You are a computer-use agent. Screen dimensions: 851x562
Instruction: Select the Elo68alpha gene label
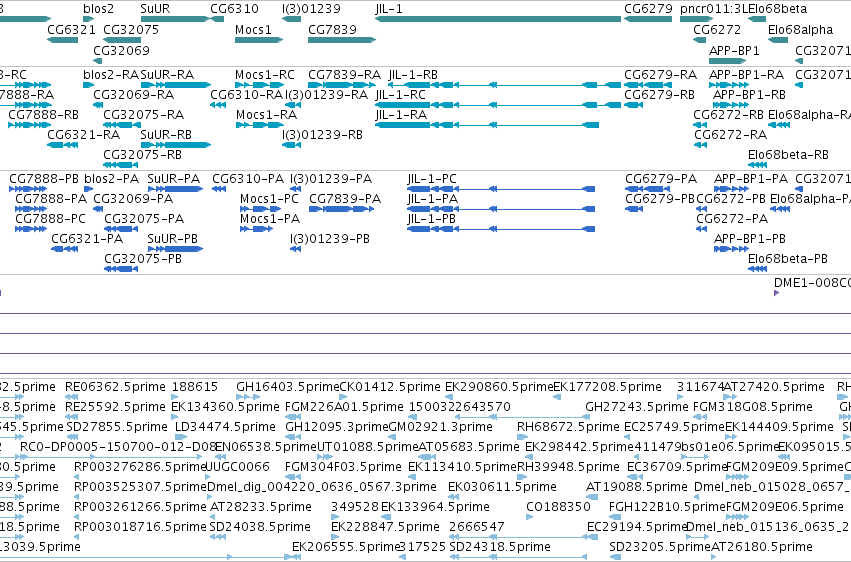[x=800, y=29]
